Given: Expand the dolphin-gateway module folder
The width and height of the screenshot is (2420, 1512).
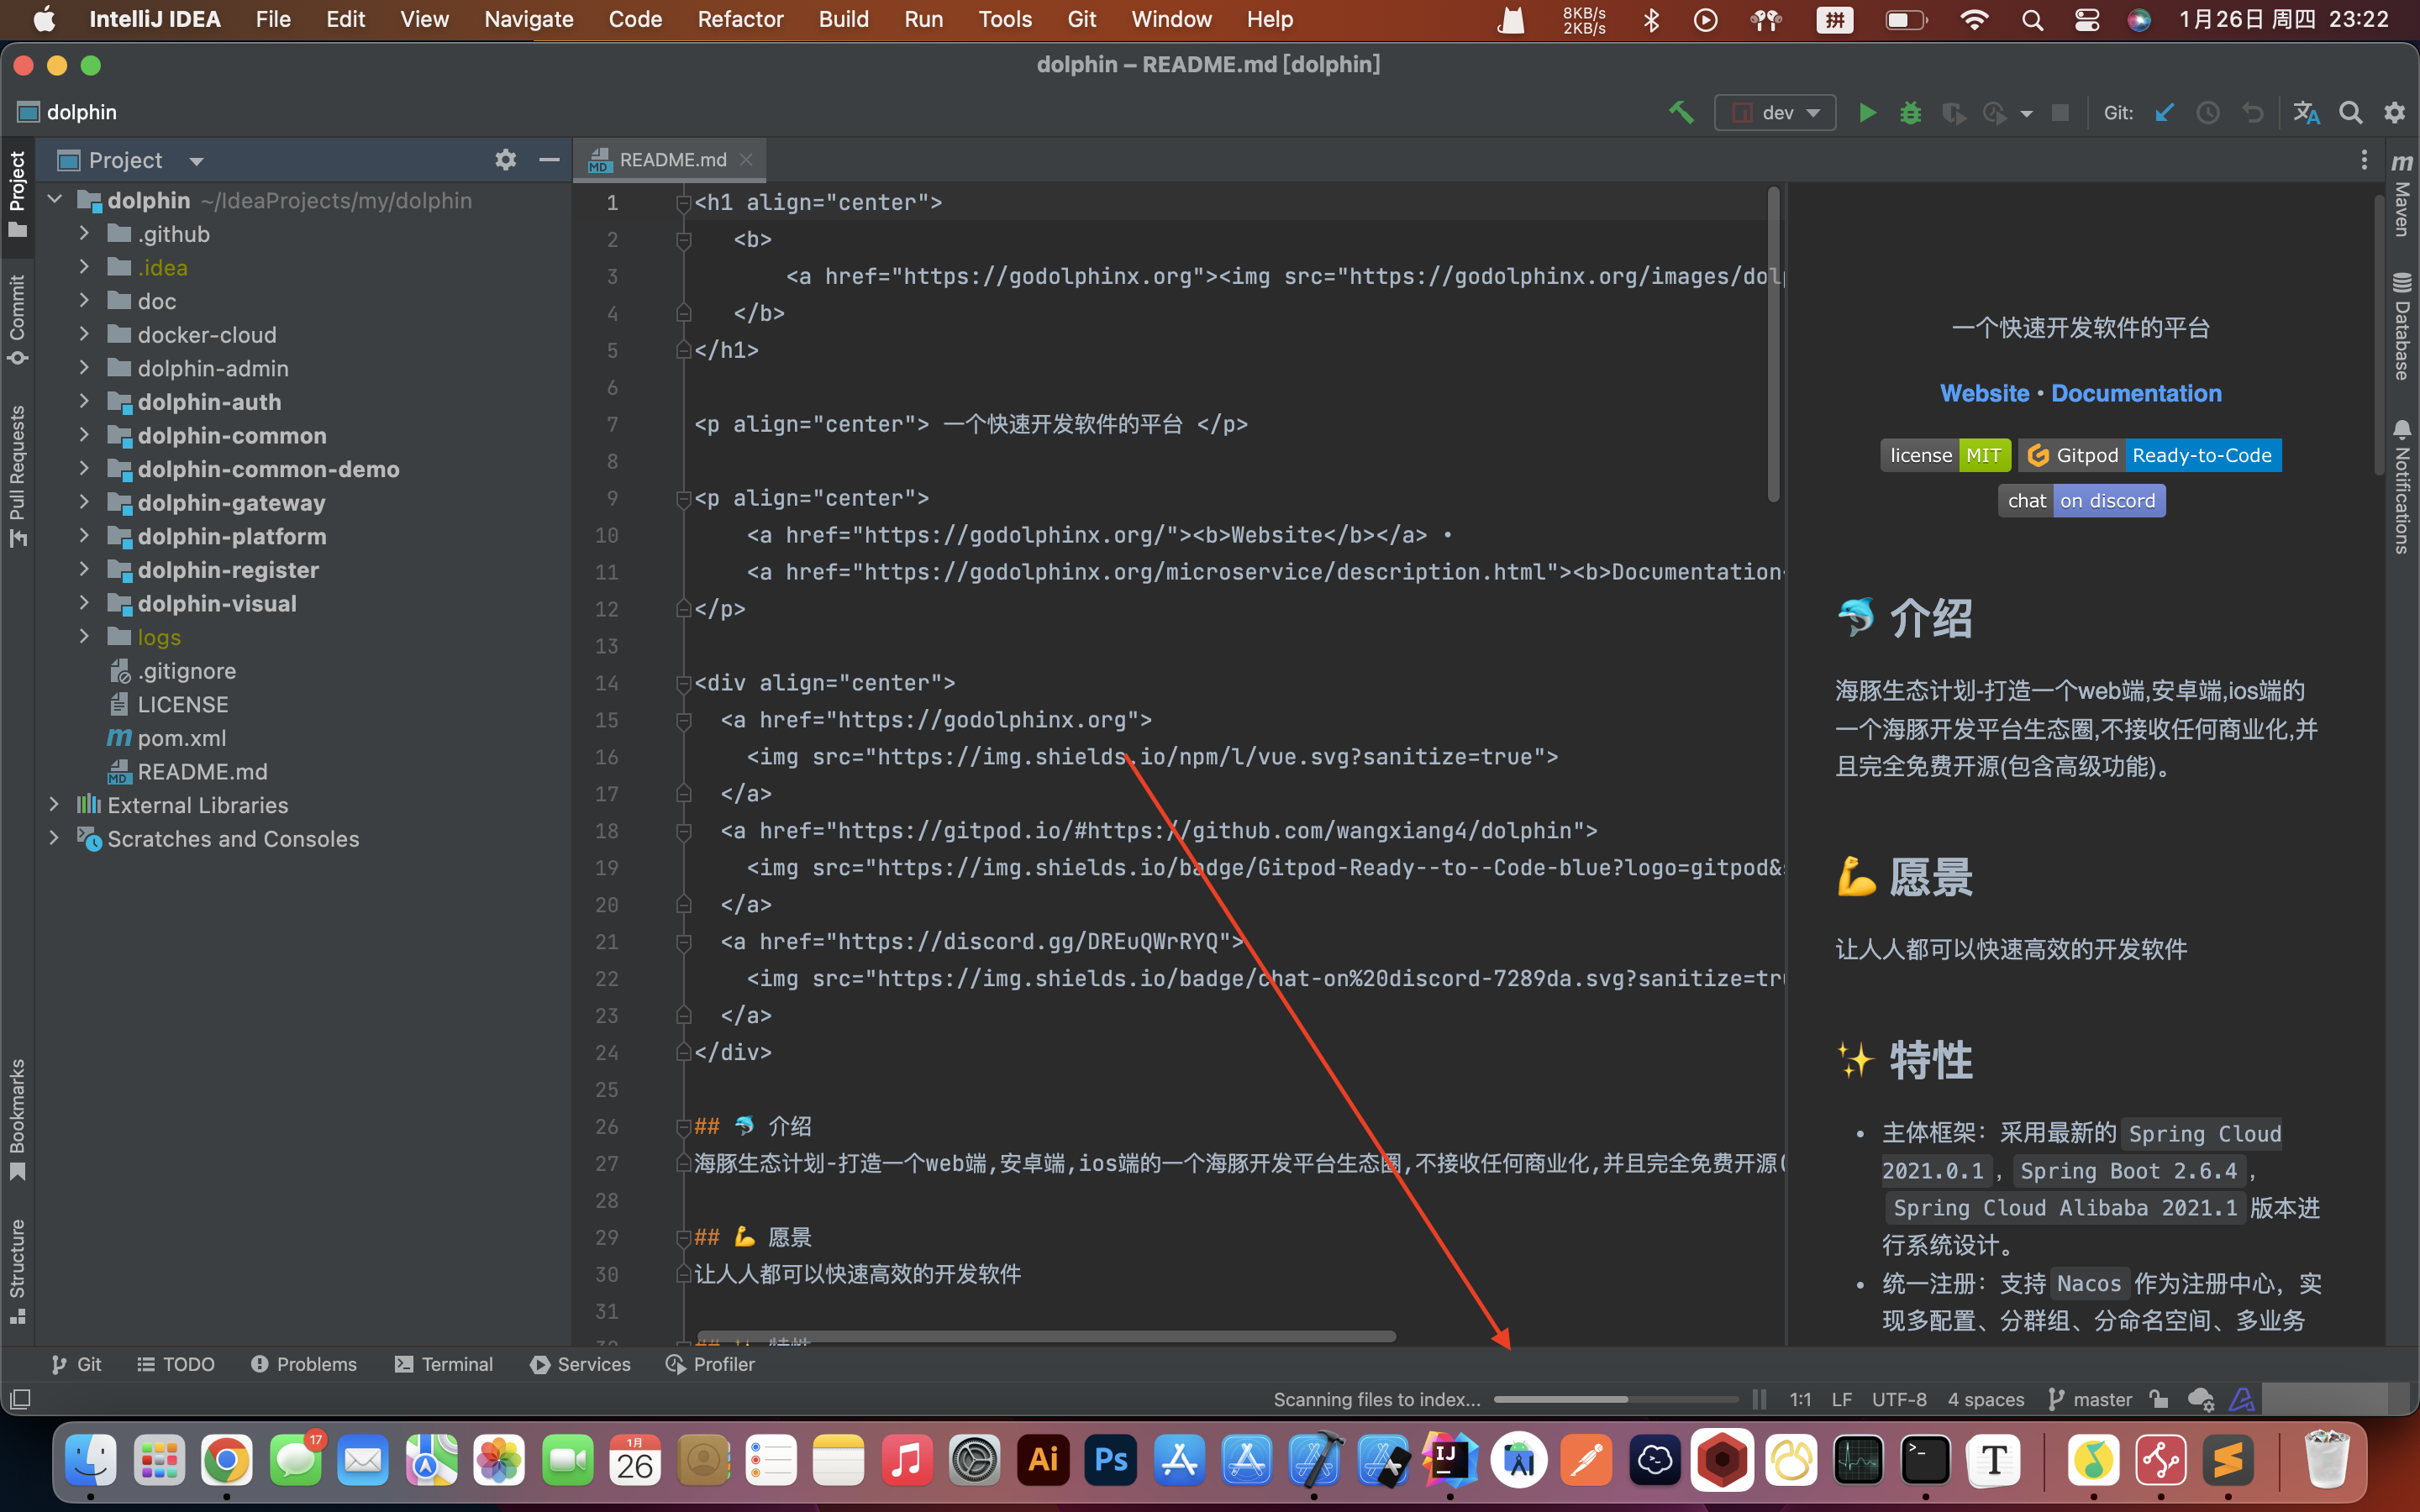Looking at the screenshot, I should 84,502.
